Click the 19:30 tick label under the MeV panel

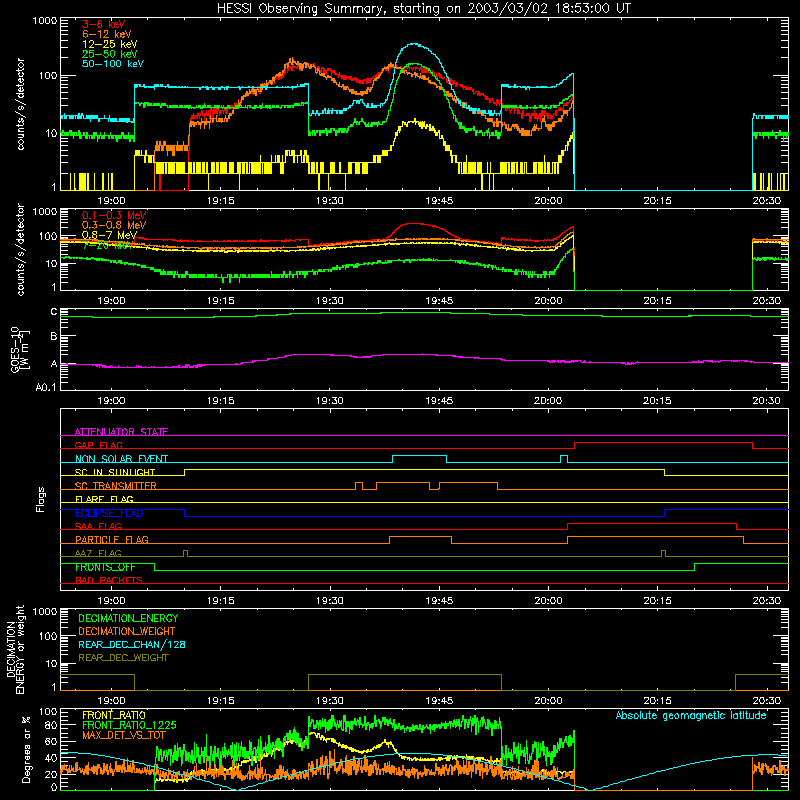pyautogui.click(x=330, y=301)
